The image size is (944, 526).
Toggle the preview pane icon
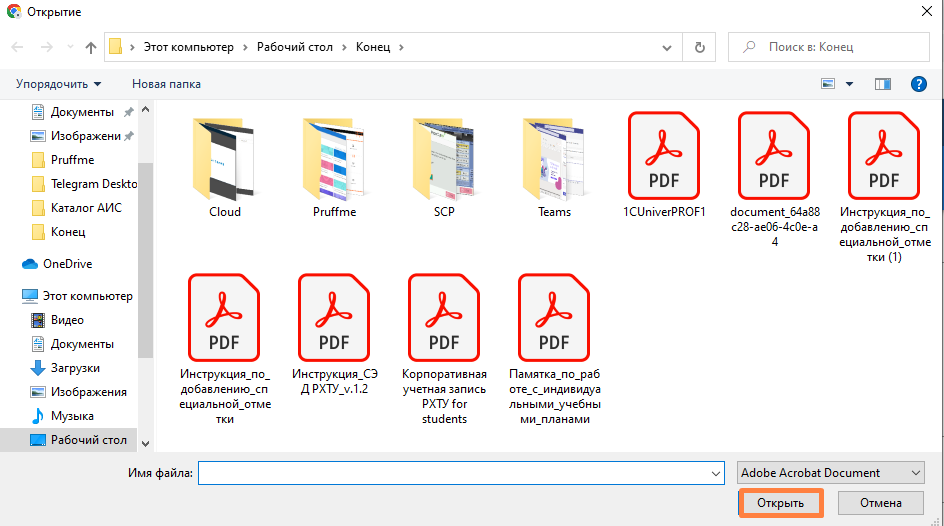click(x=882, y=84)
